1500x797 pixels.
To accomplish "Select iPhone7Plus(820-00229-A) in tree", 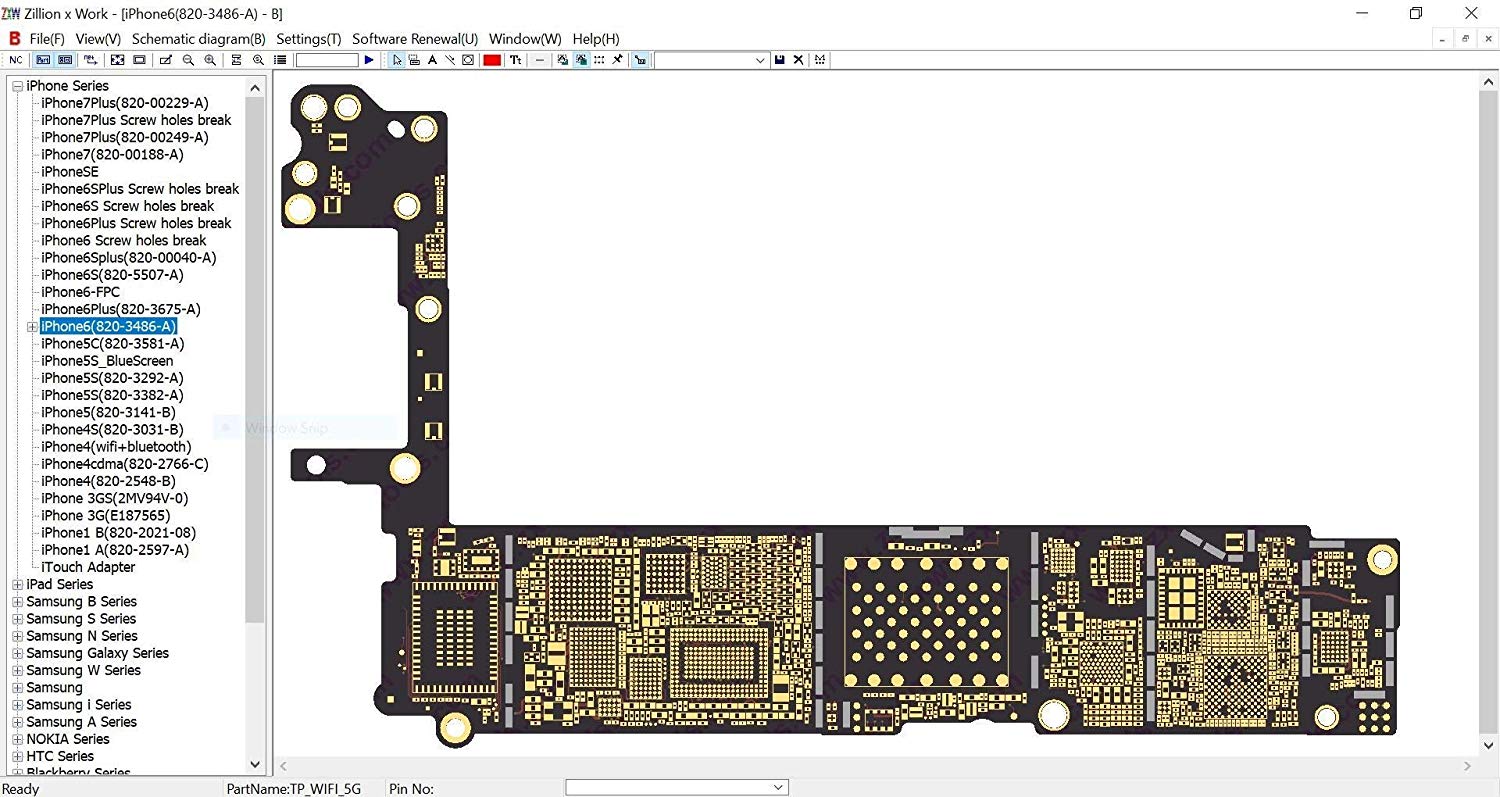I will (125, 103).
